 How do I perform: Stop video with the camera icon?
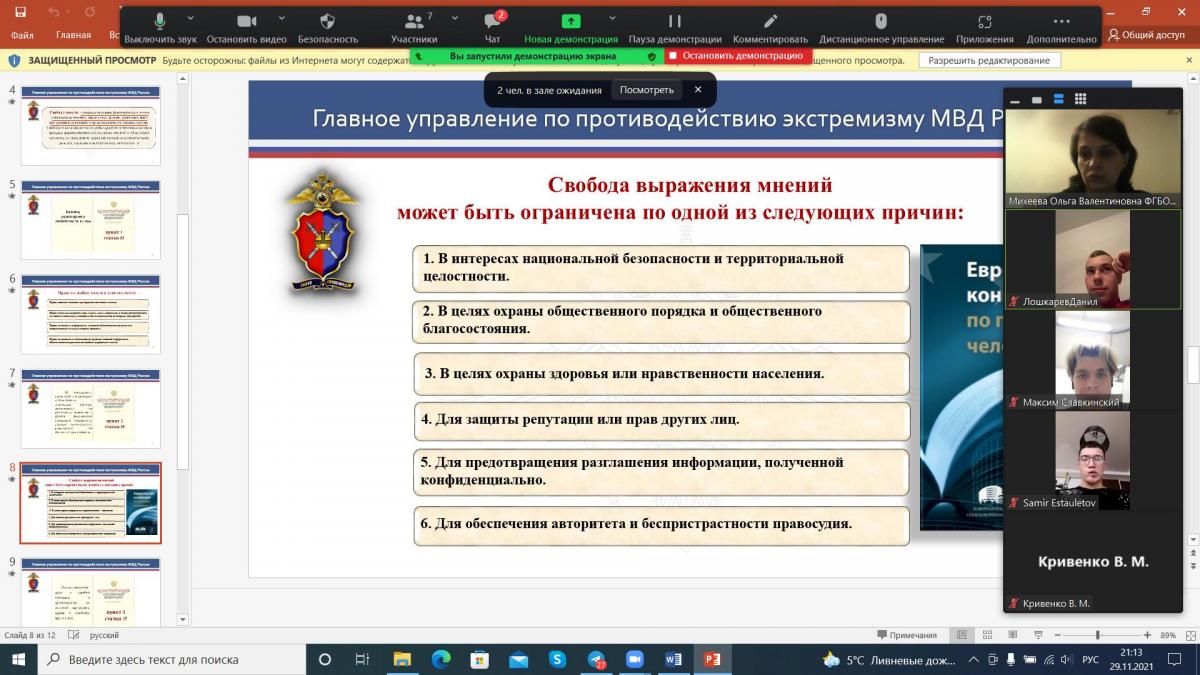tap(246, 28)
